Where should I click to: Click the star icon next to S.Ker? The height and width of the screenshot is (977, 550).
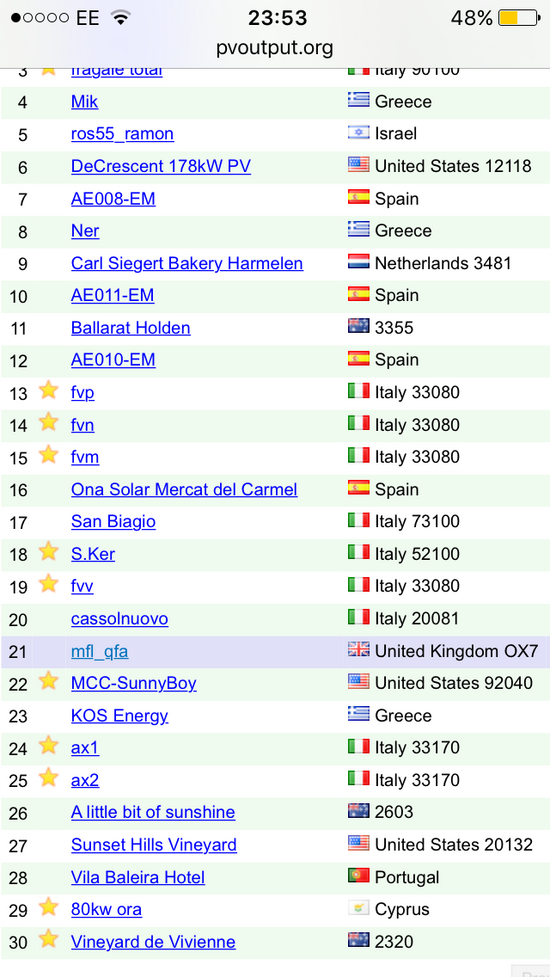coord(48,551)
